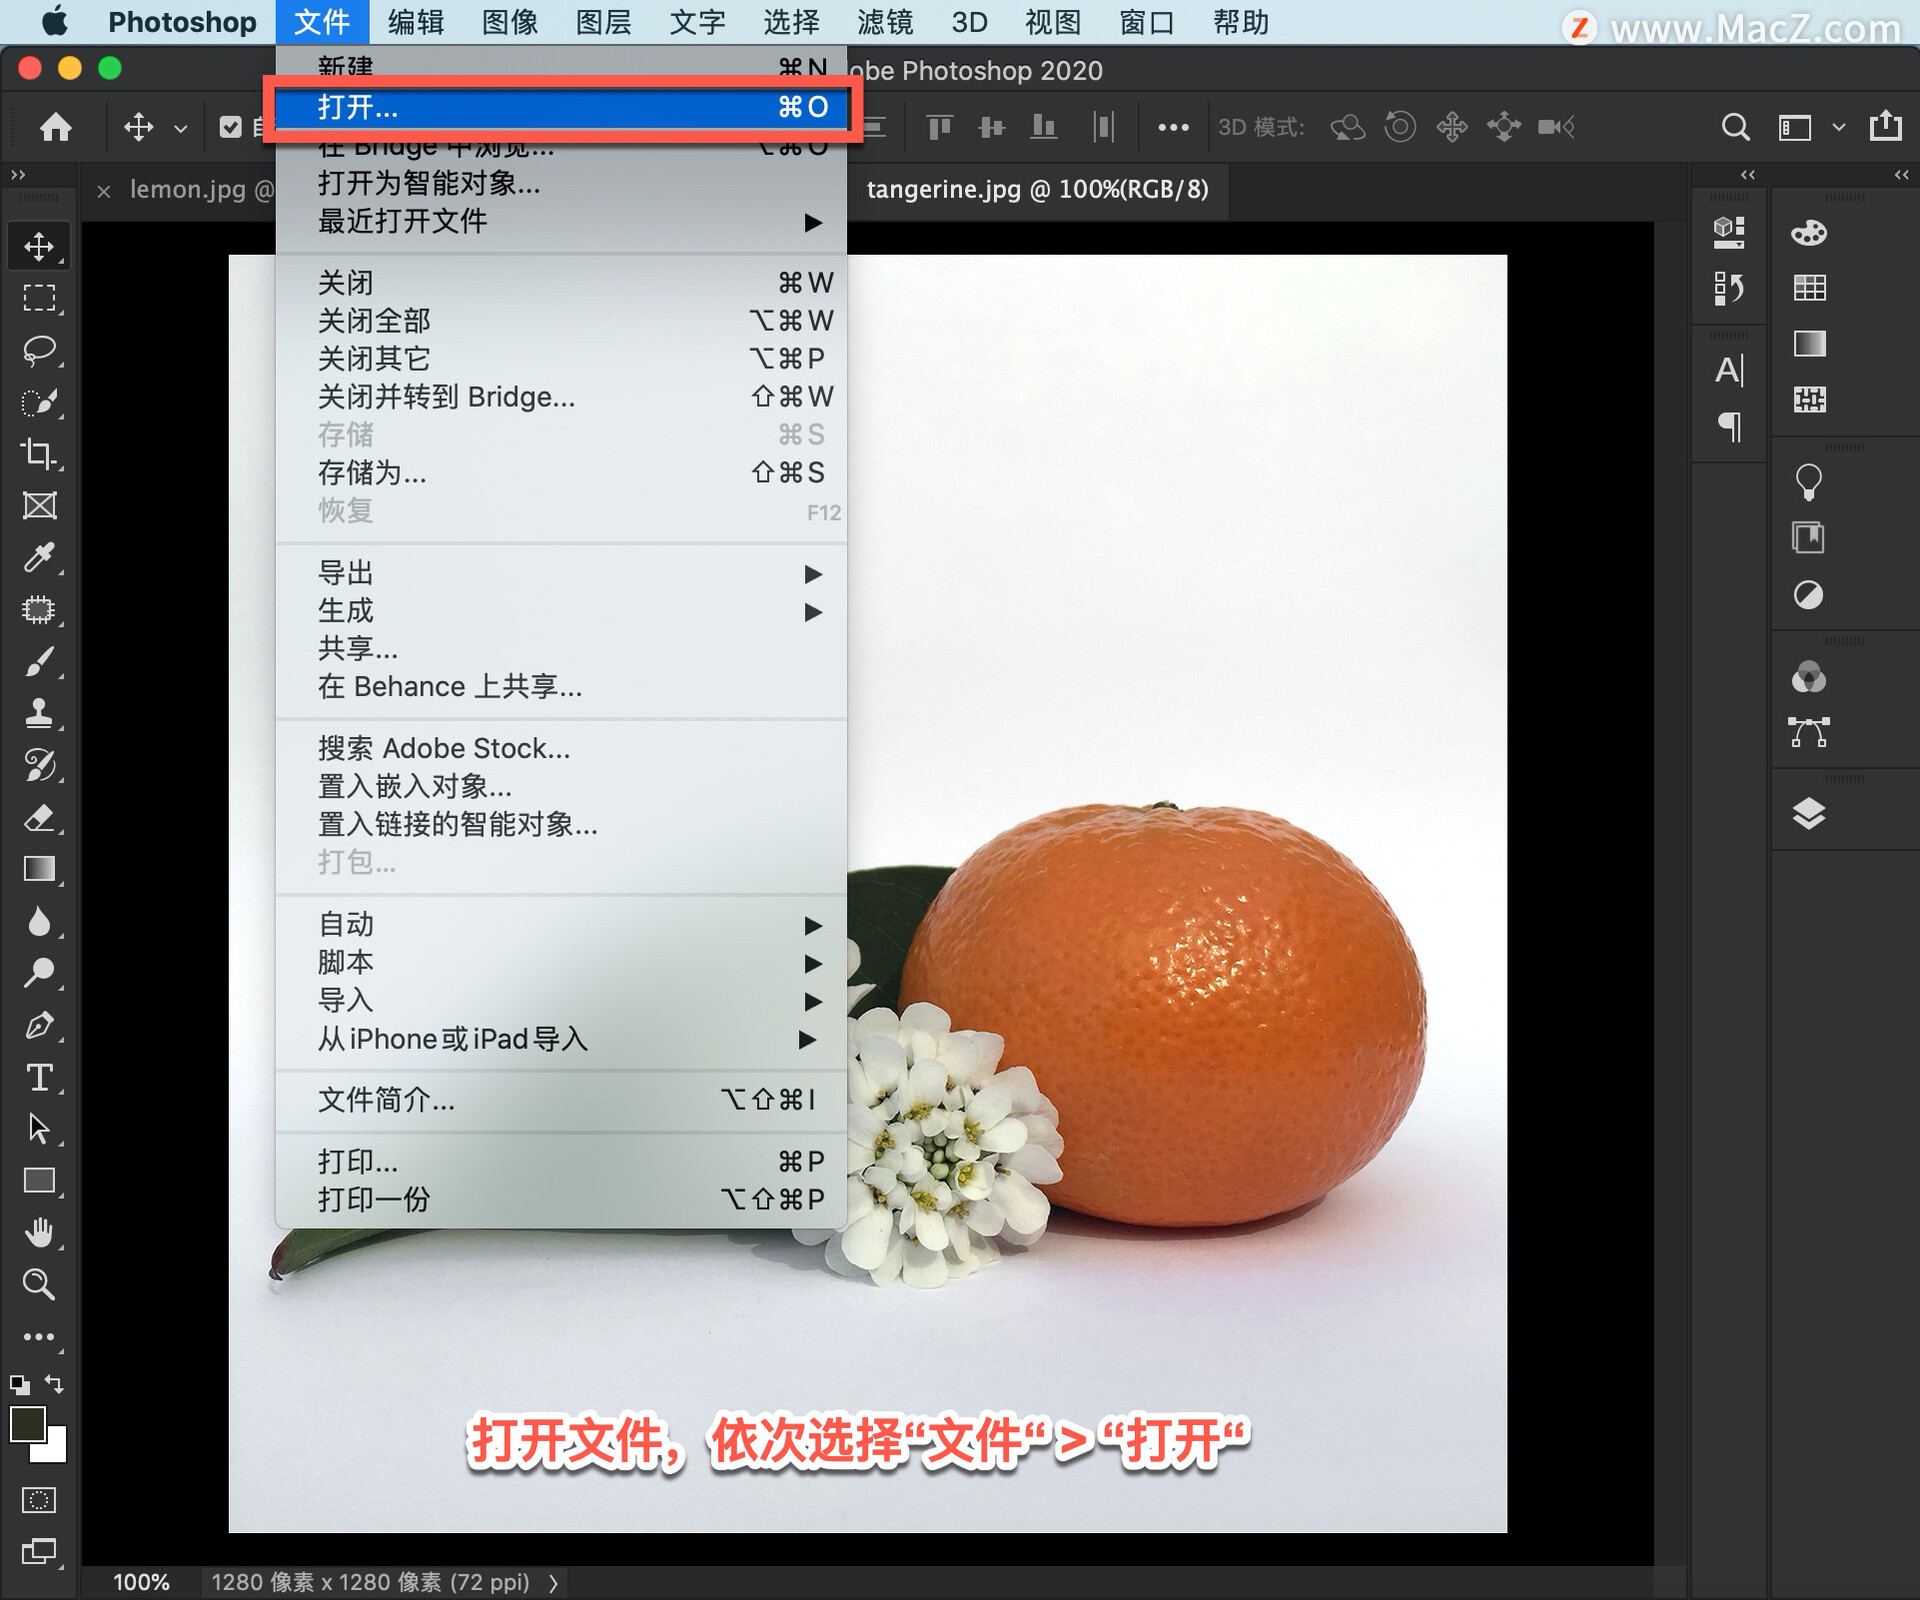Switch to the tangerine.jpg document tab

tap(1038, 189)
